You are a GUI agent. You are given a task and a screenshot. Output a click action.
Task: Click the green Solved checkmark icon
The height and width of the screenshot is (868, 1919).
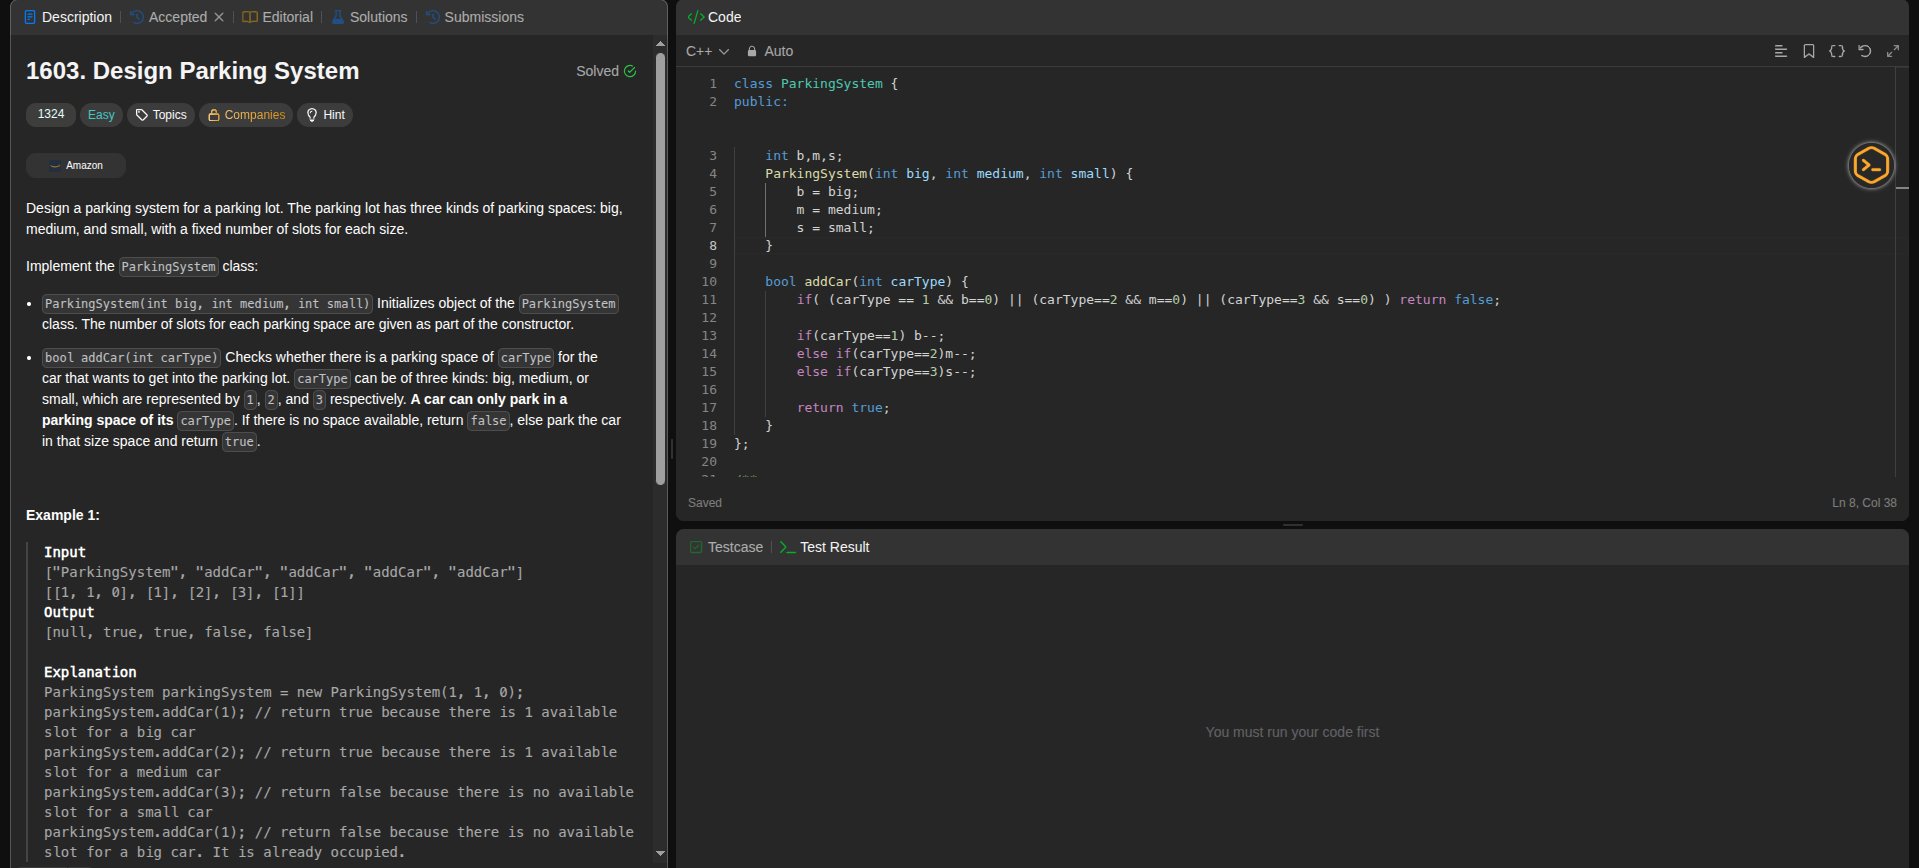630,71
